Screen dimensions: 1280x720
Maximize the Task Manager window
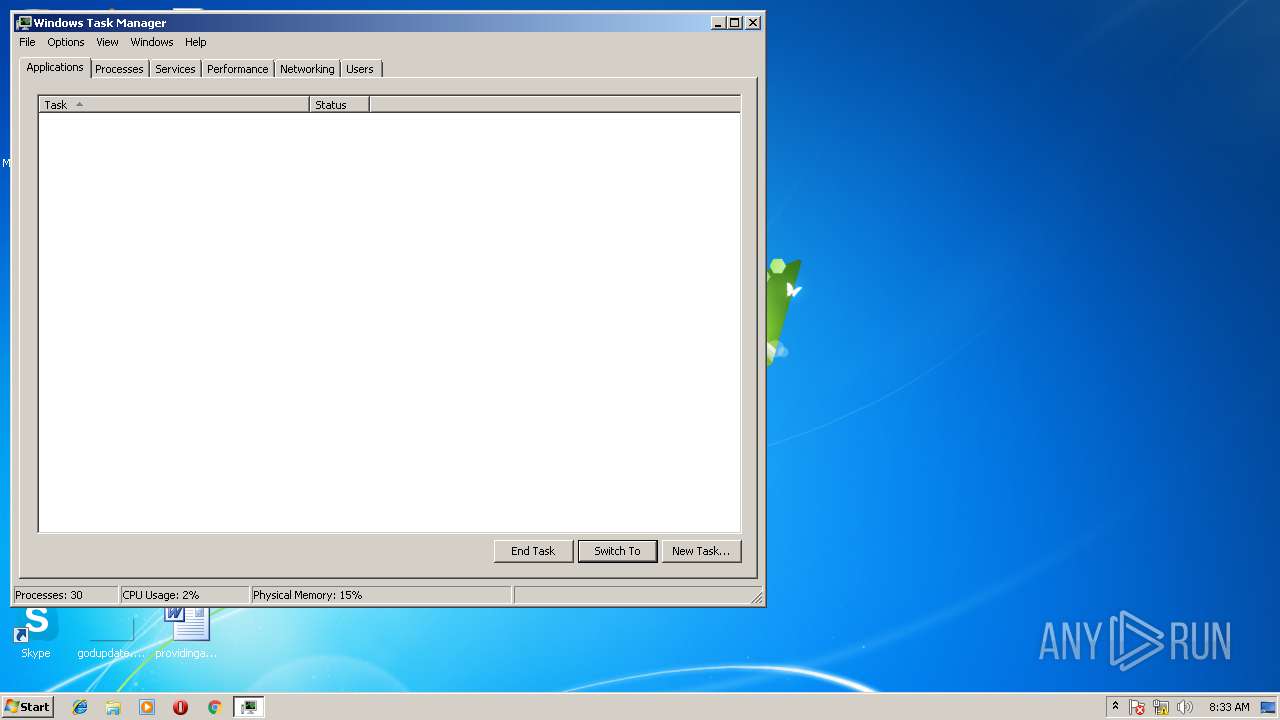tap(735, 22)
